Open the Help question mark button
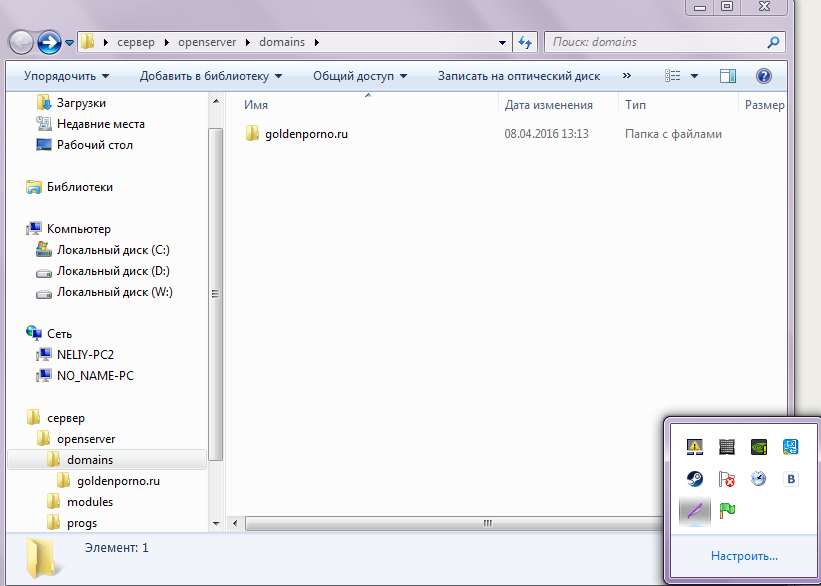821x586 pixels. pos(764,76)
